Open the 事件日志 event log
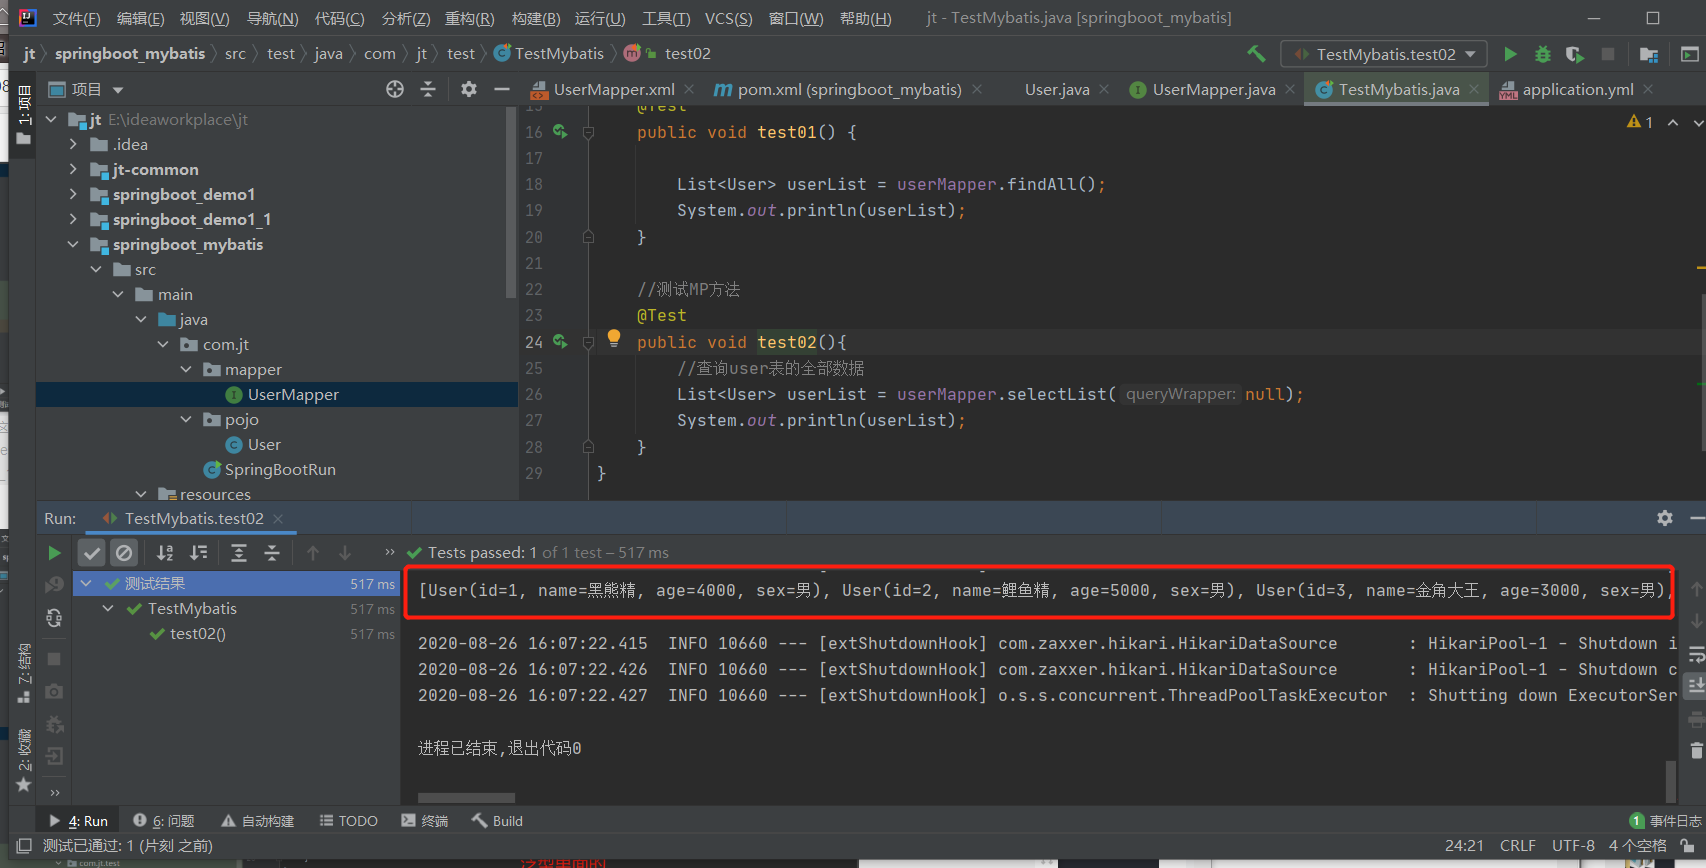The height and width of the screenshot is (868, 1706). click(1665, 821)
